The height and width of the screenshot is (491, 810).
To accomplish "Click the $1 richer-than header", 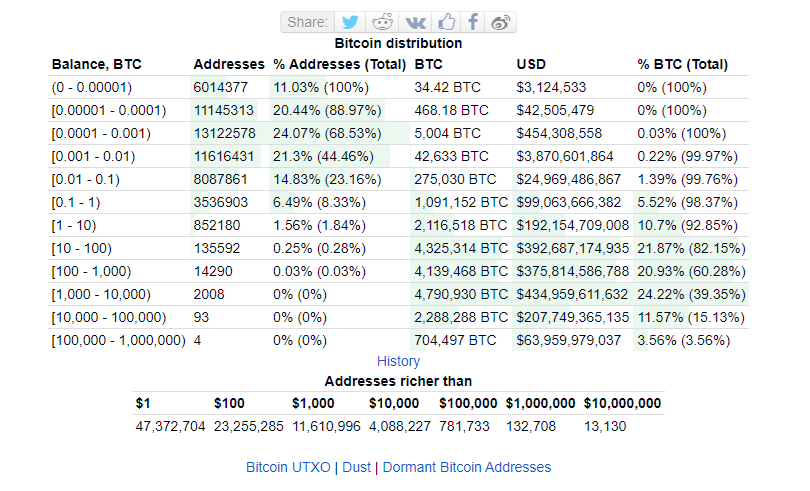I will tap(143, 404).
